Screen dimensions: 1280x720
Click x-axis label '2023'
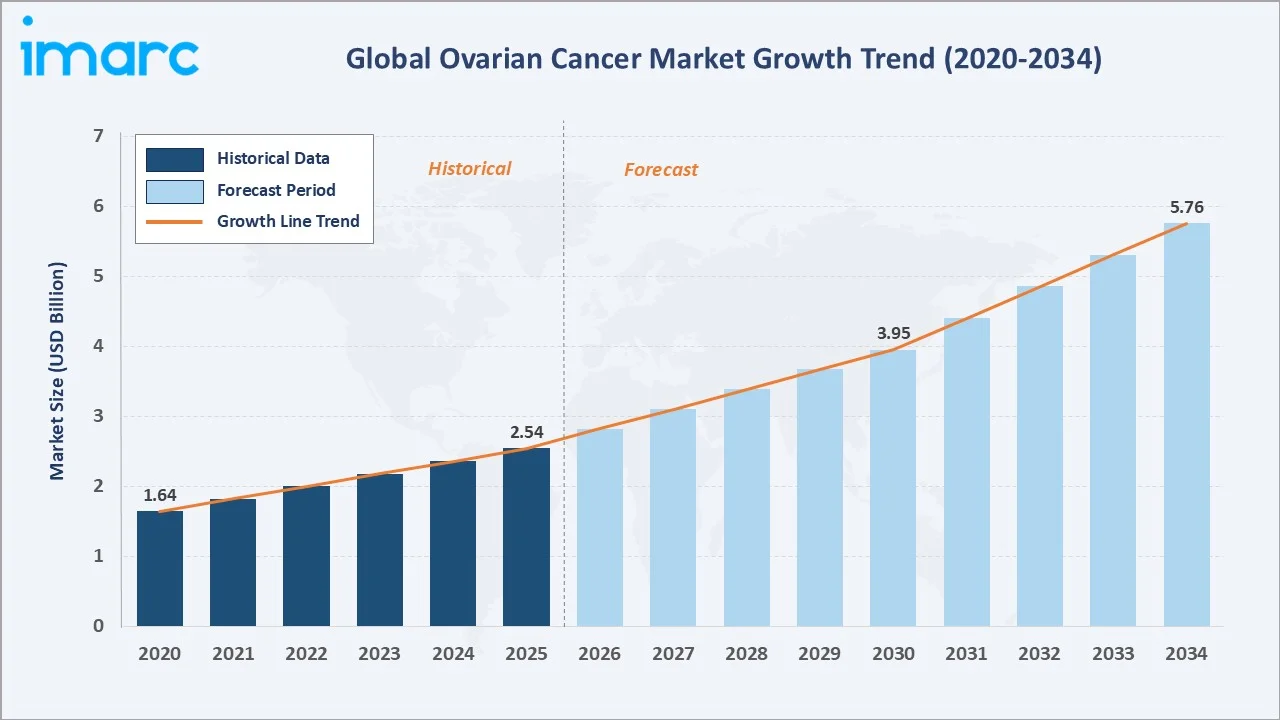point(380,654)
